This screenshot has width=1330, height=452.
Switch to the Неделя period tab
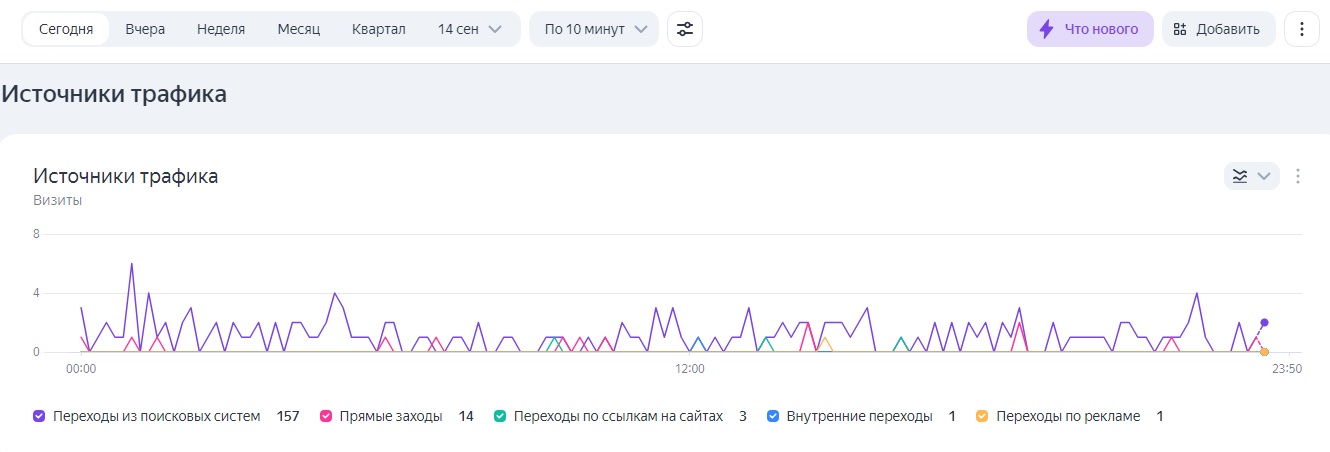pyautogui.click(x=221, y=29)
